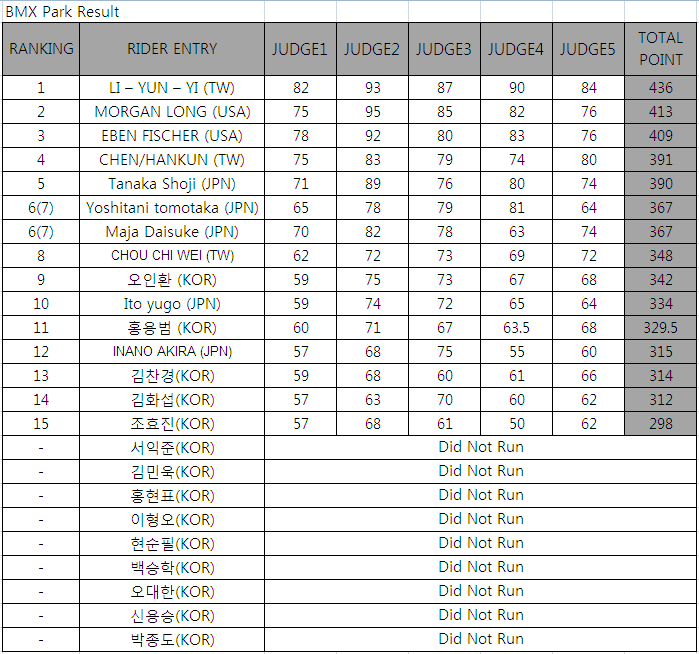Screen dimensions: 699x654
Task: Click Li Yun Yi's JUDGE2 score 93
Action: (x=372, y=88)
